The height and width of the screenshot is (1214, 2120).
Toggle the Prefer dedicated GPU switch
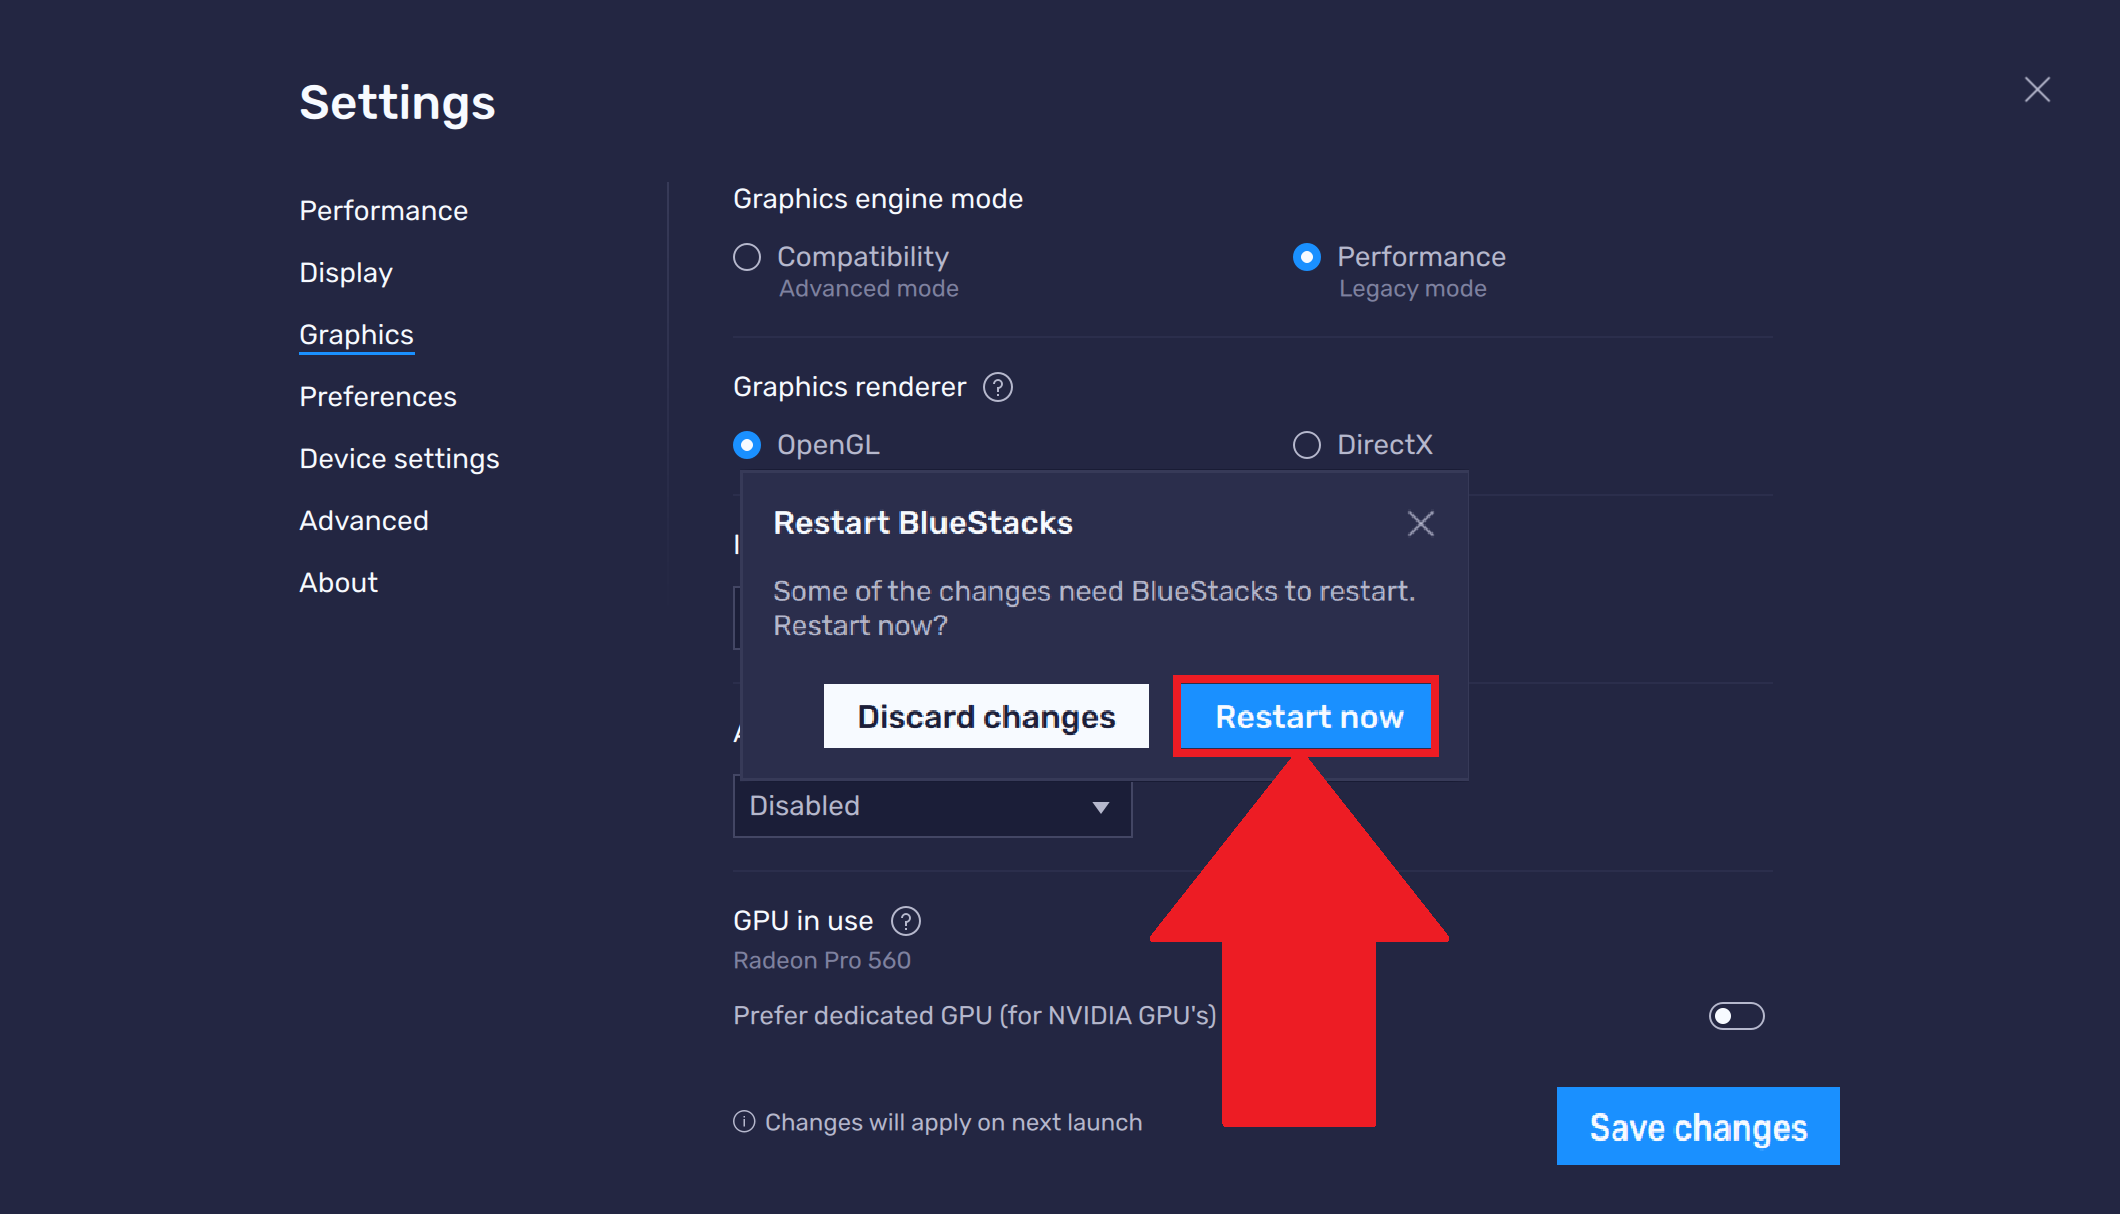1736,1016
